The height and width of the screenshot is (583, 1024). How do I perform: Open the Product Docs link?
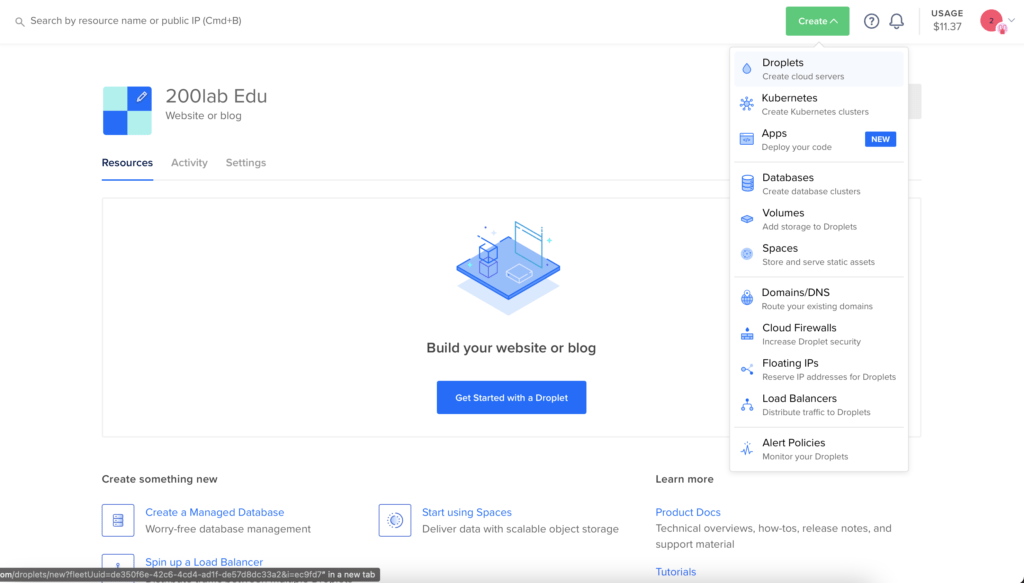click(x=688, y=512)
